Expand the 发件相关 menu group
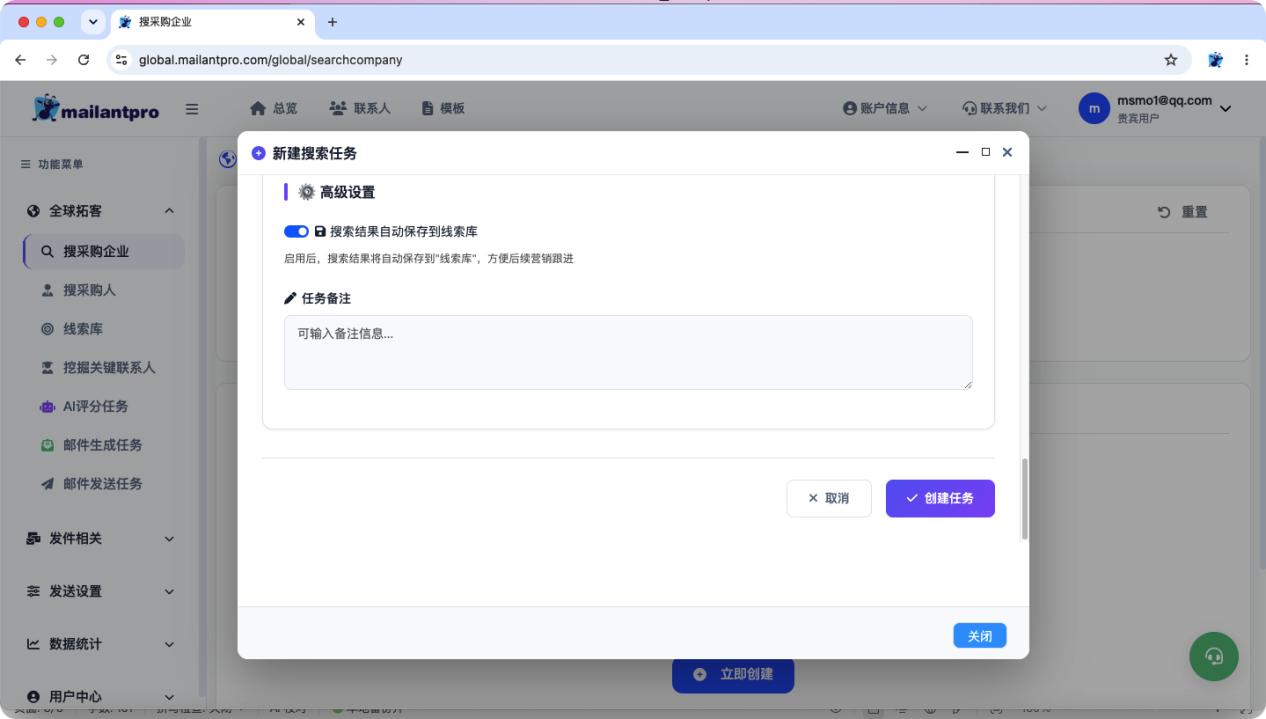 click(100, 538)
